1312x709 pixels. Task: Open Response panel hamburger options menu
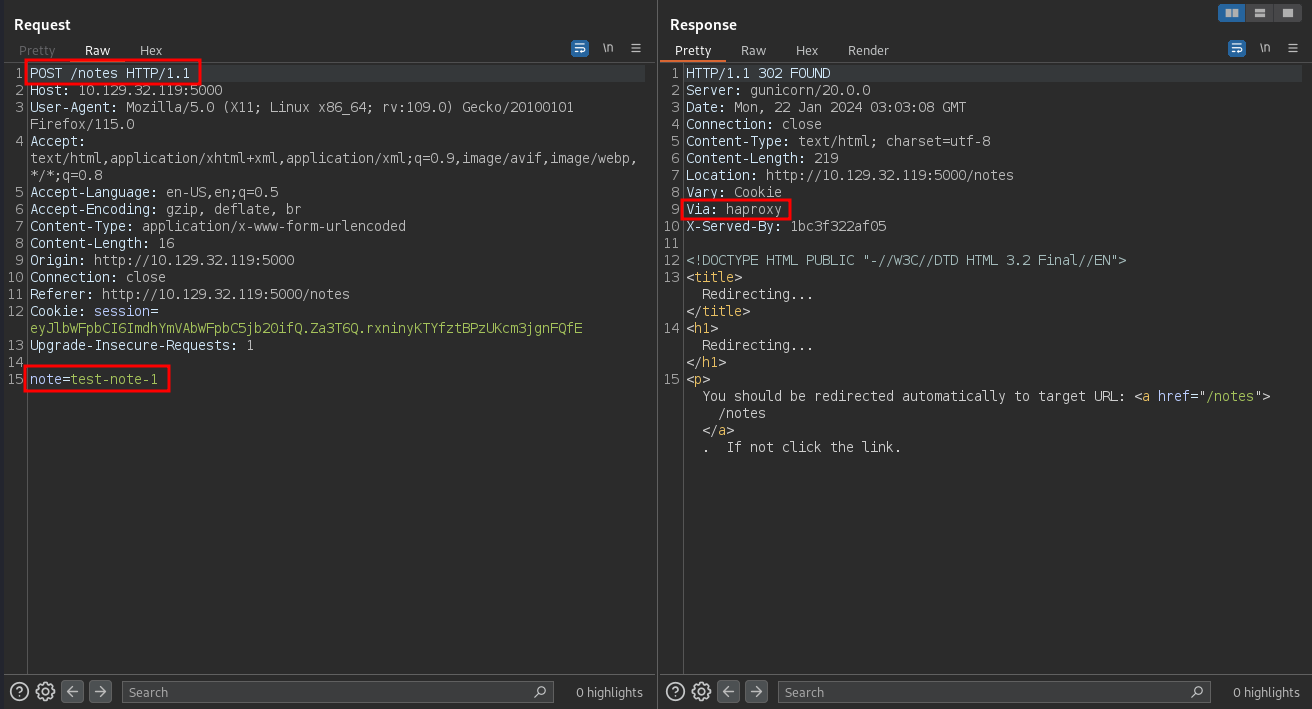(x=1293, y=48)
